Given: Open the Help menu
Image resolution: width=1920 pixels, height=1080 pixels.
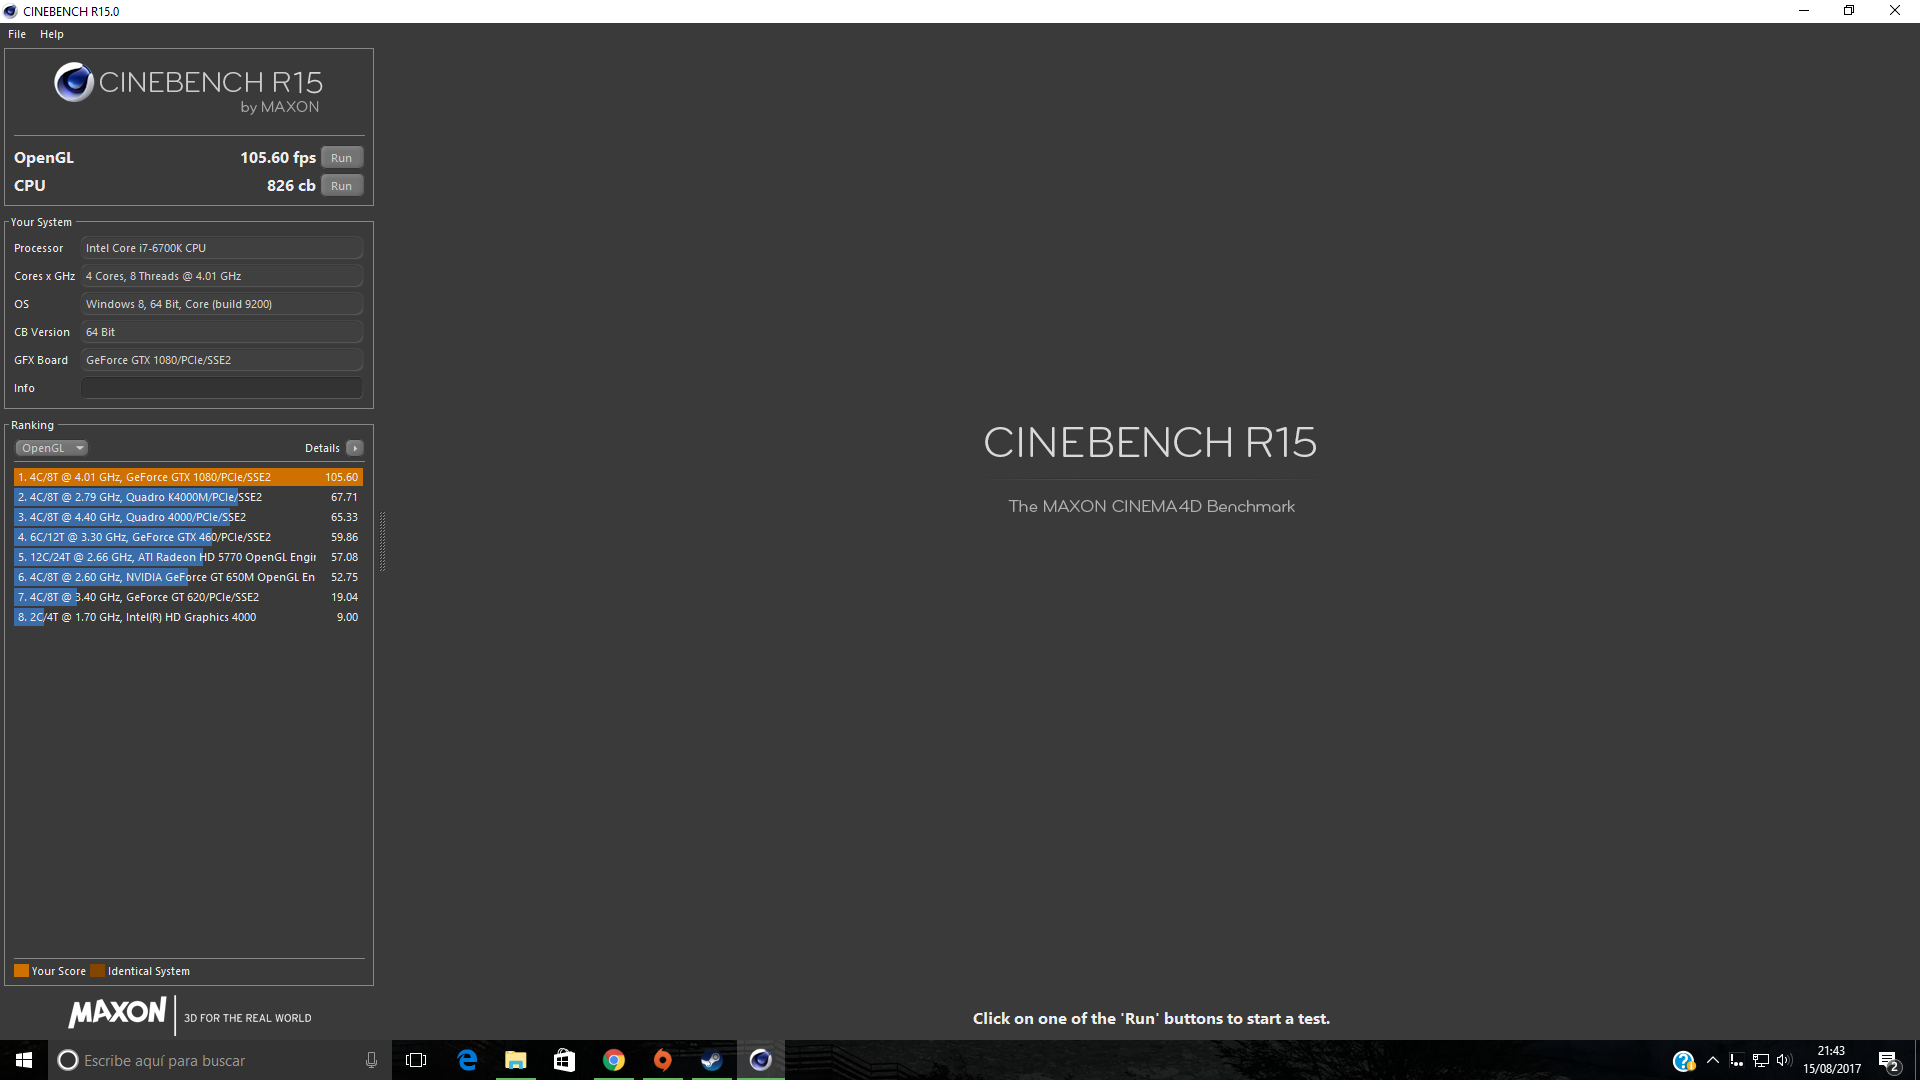Looking at the screenshot, I should 52,34.
